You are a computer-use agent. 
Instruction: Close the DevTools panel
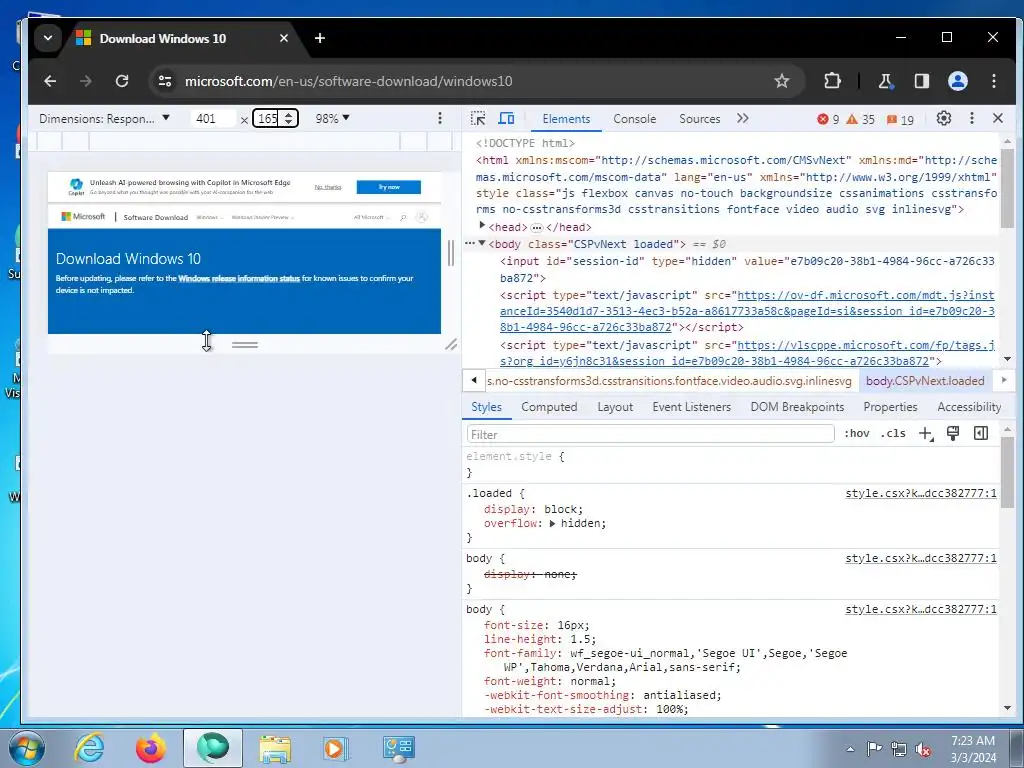(x=997, y=118)
